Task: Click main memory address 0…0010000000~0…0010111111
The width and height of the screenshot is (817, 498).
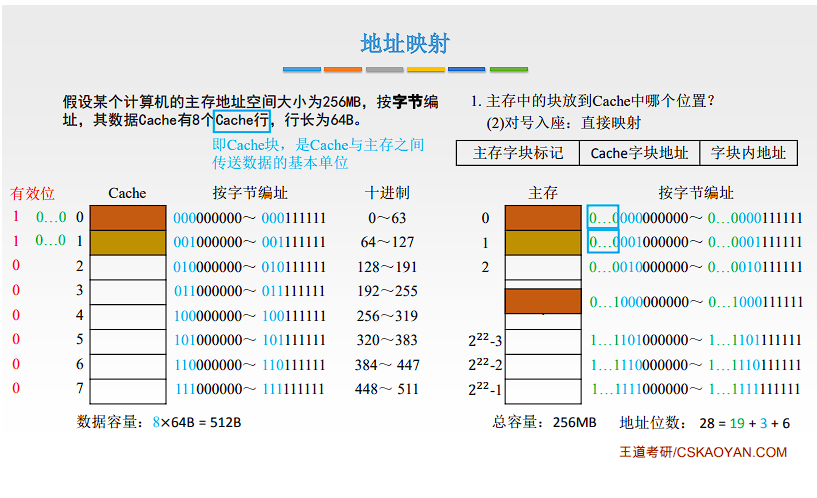Action: (x=696, y=267)
